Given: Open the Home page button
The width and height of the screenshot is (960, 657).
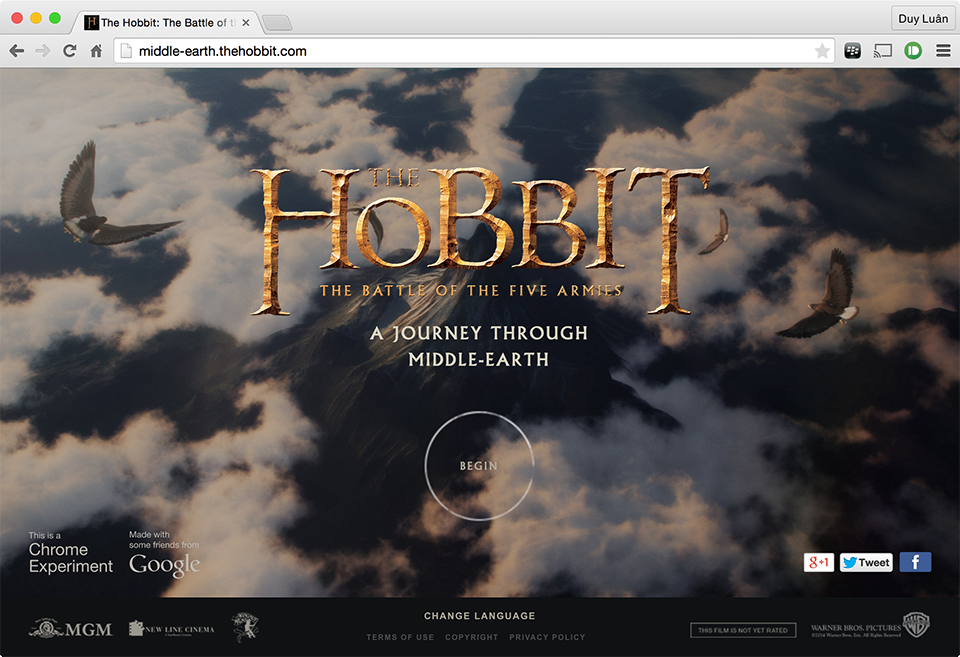Looking at the screenshot, I should pos(96,51).
